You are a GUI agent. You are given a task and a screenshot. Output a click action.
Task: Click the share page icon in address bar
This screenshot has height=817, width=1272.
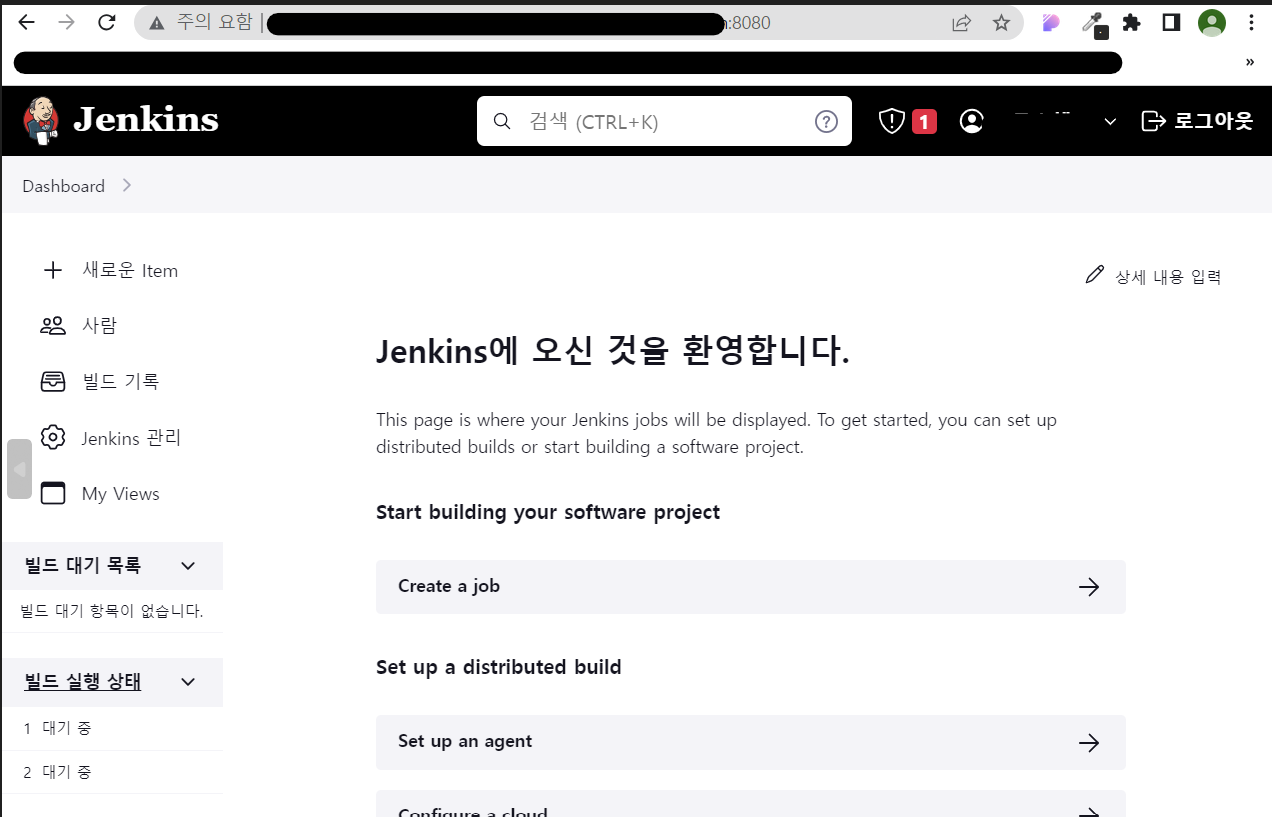[x=961, y=23]
